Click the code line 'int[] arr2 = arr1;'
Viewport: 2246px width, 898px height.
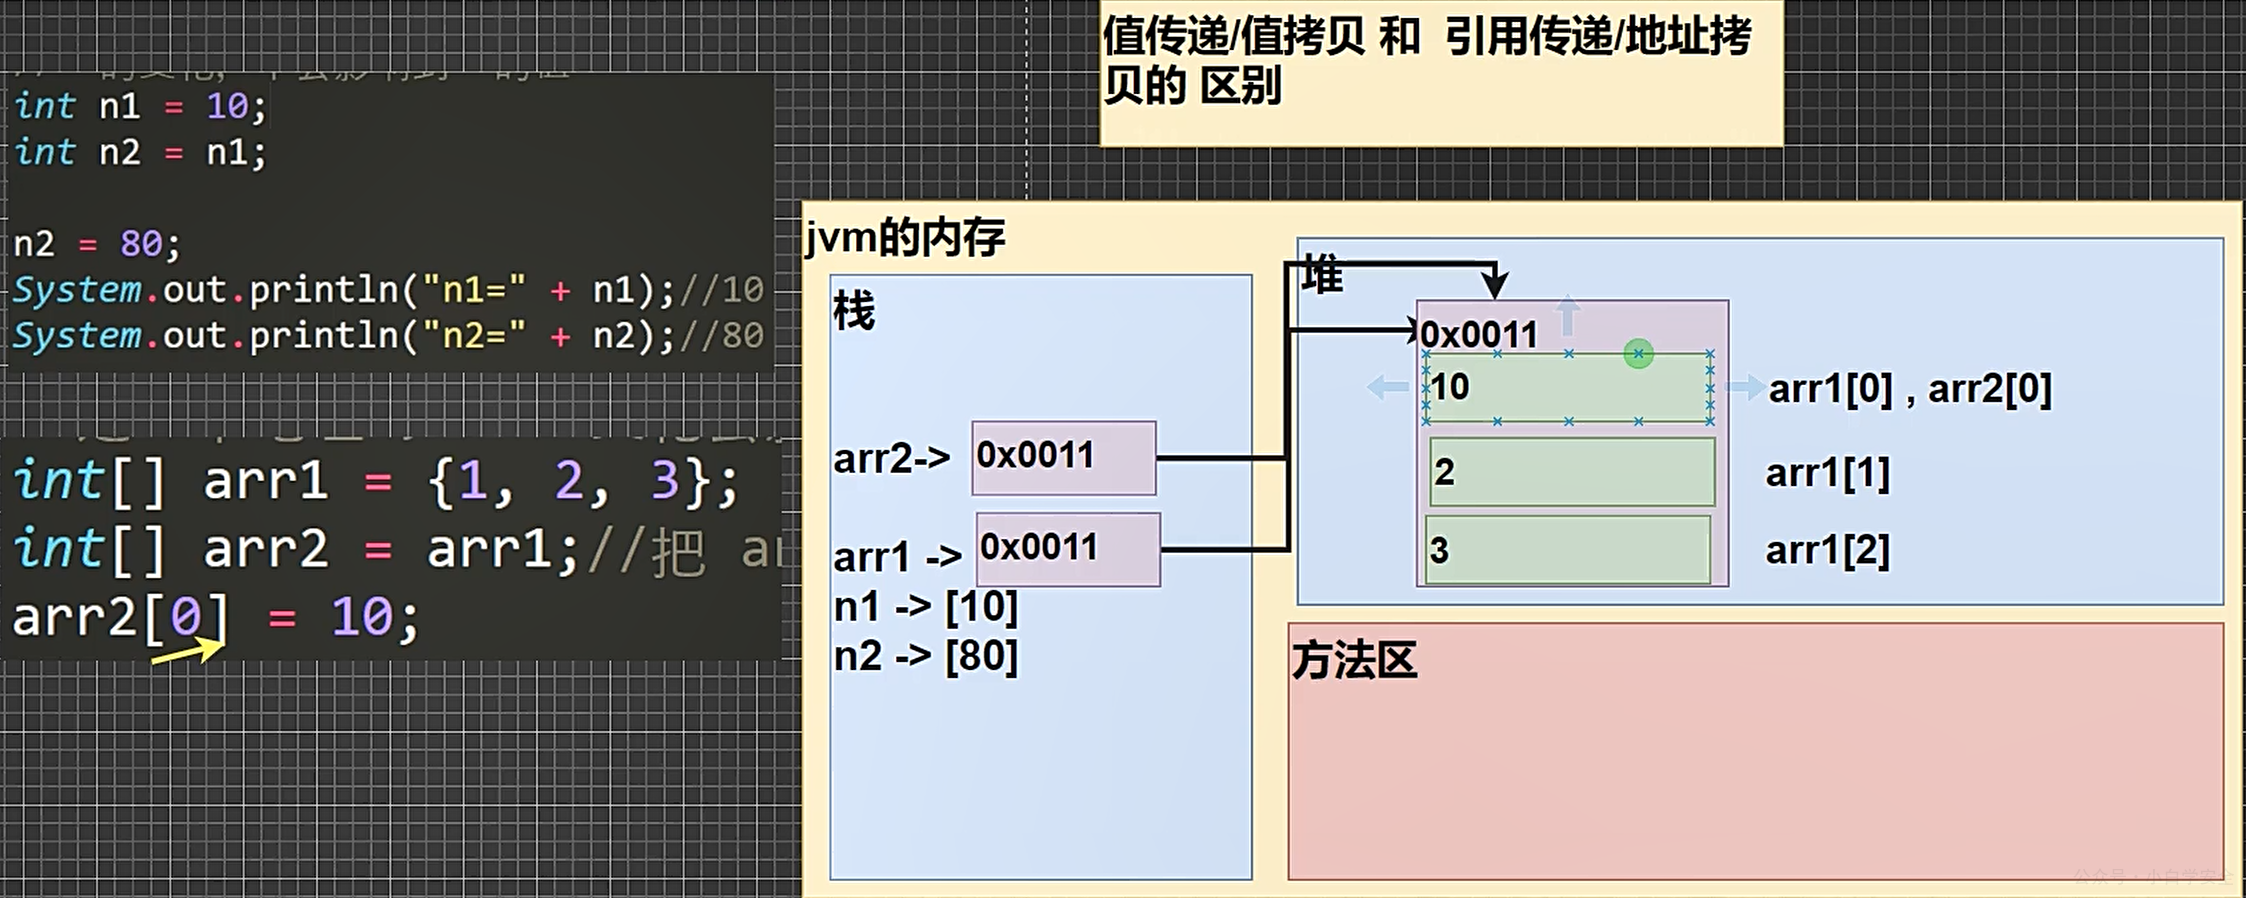[x=296, y=549]
